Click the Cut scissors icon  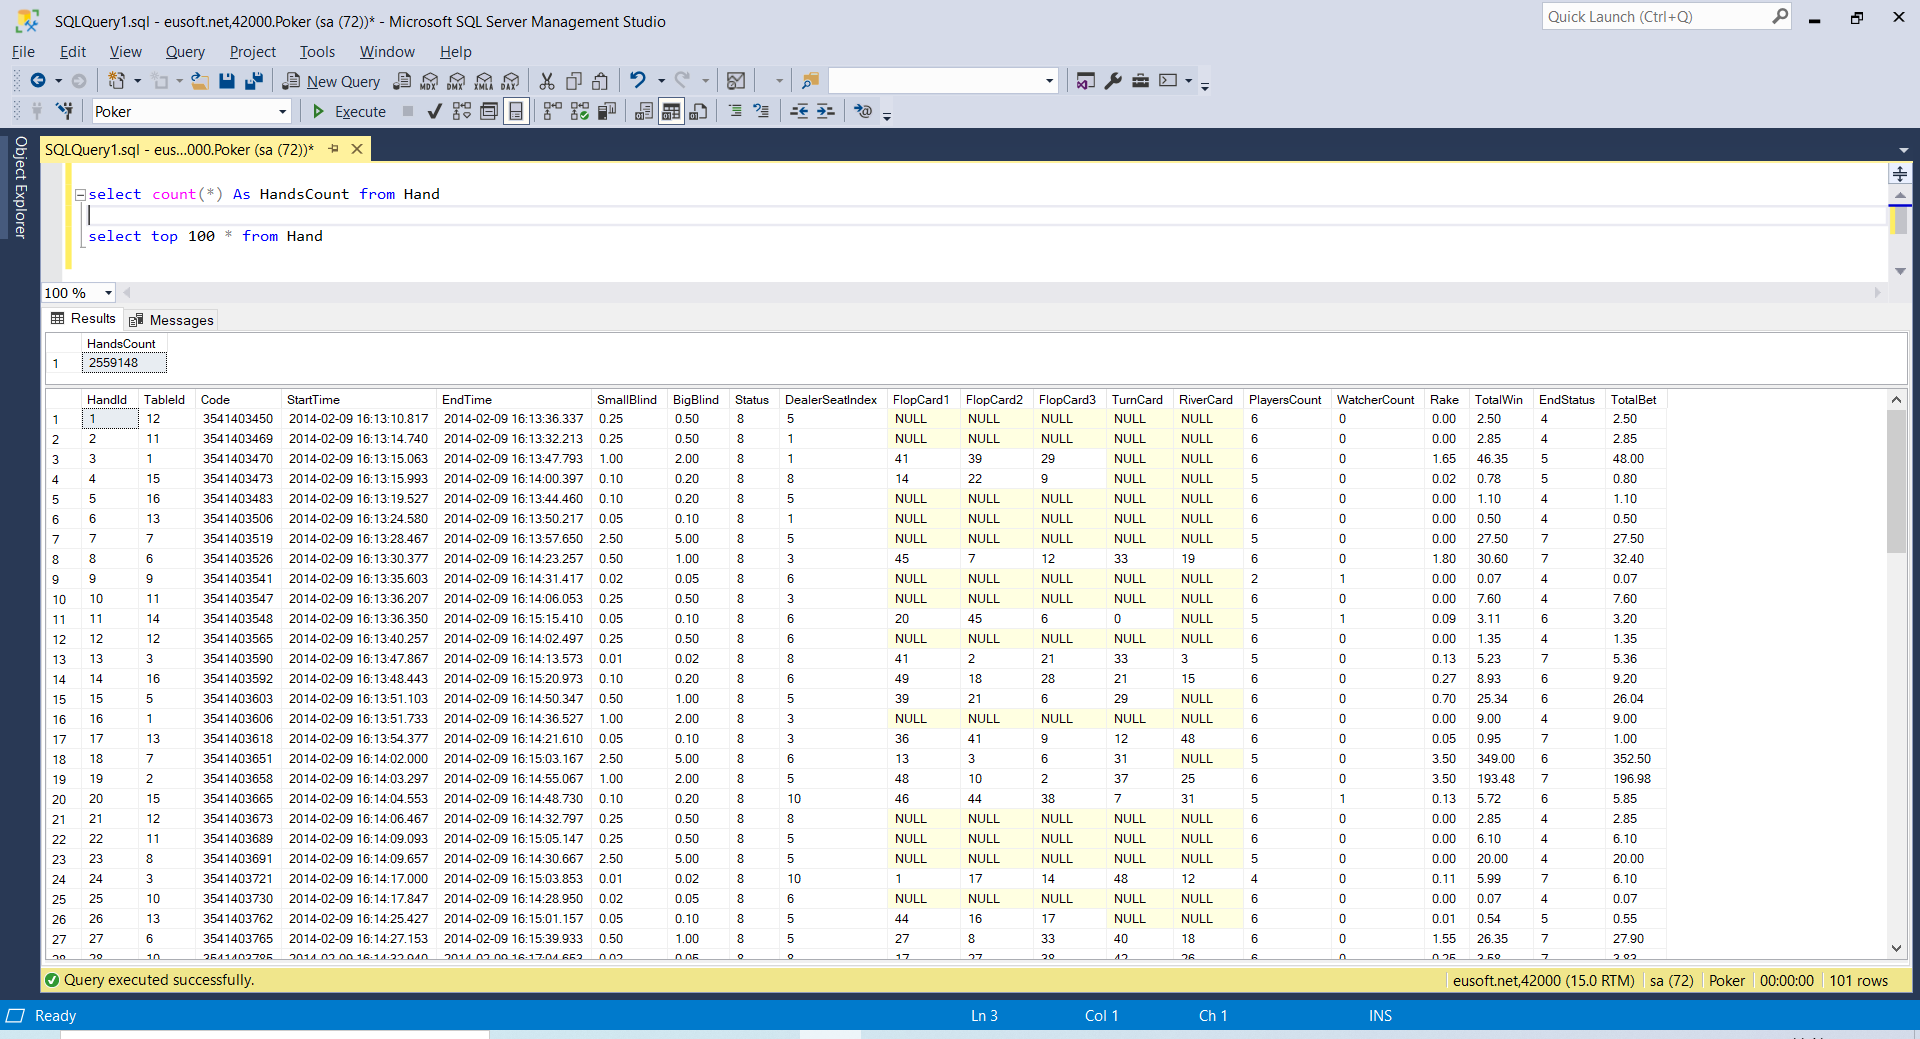[547, 81]
